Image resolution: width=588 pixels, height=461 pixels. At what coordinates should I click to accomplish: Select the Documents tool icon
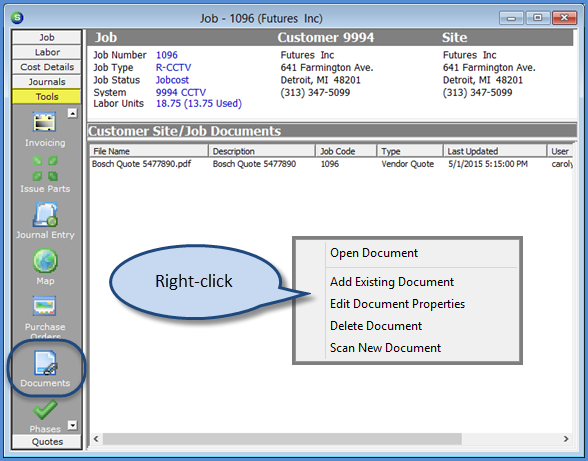click(45, 363)
